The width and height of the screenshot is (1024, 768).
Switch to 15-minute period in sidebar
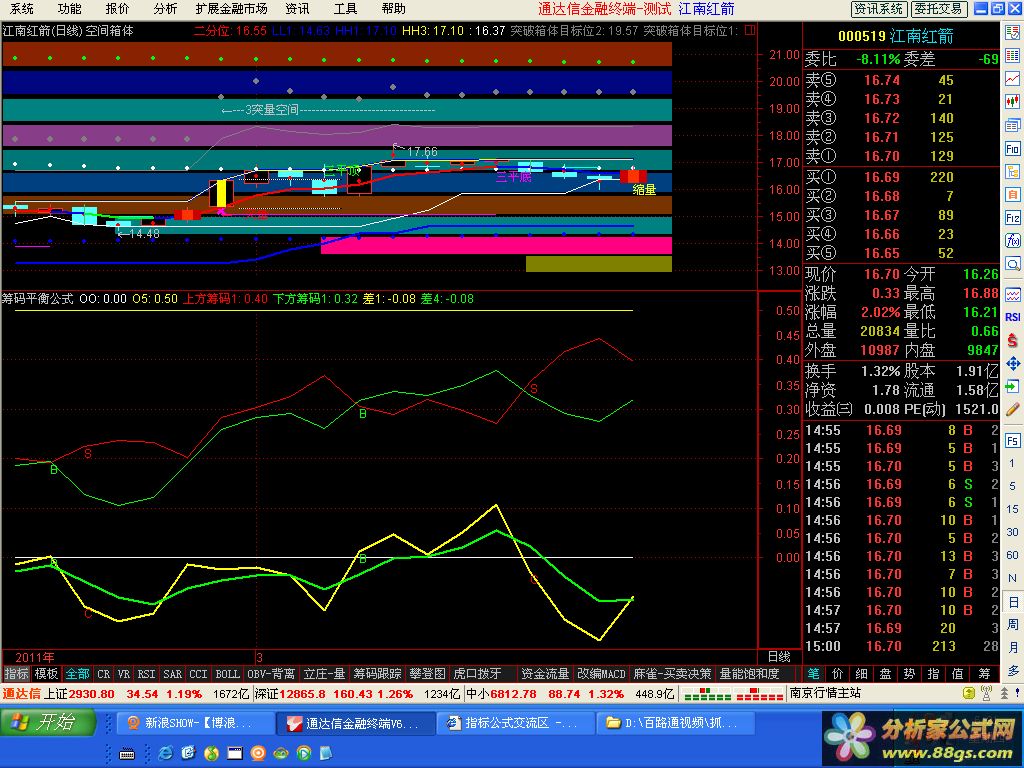click(x=1012, y=509)
